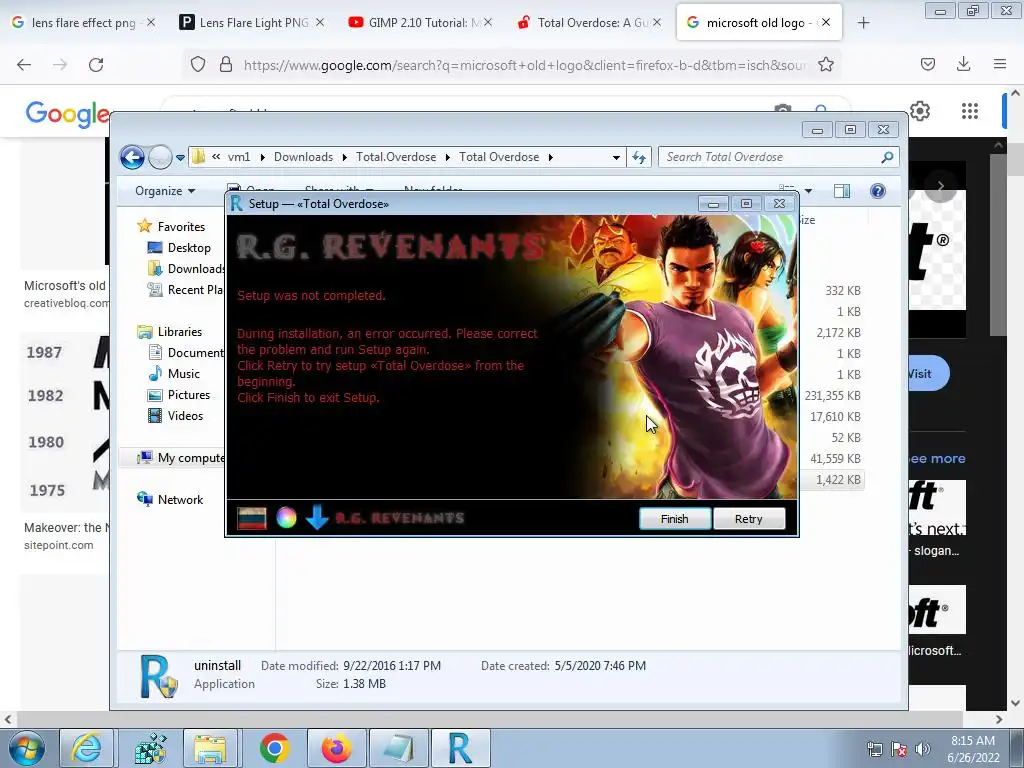This screenshot has height=768, width=1024.
Task: Open the notepad icon in taskbar
Action: (398, 748)
